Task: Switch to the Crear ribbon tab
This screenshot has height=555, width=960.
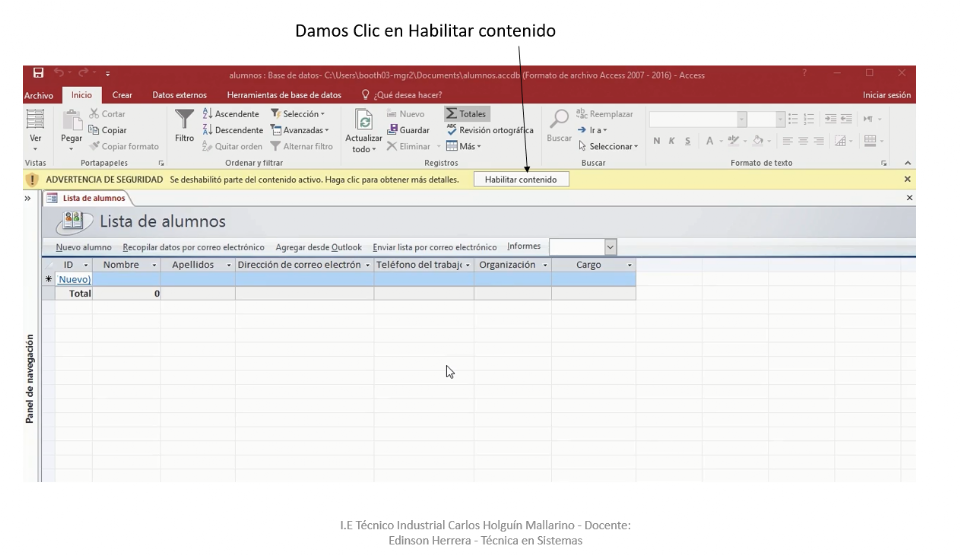Action: click(122, 95)
